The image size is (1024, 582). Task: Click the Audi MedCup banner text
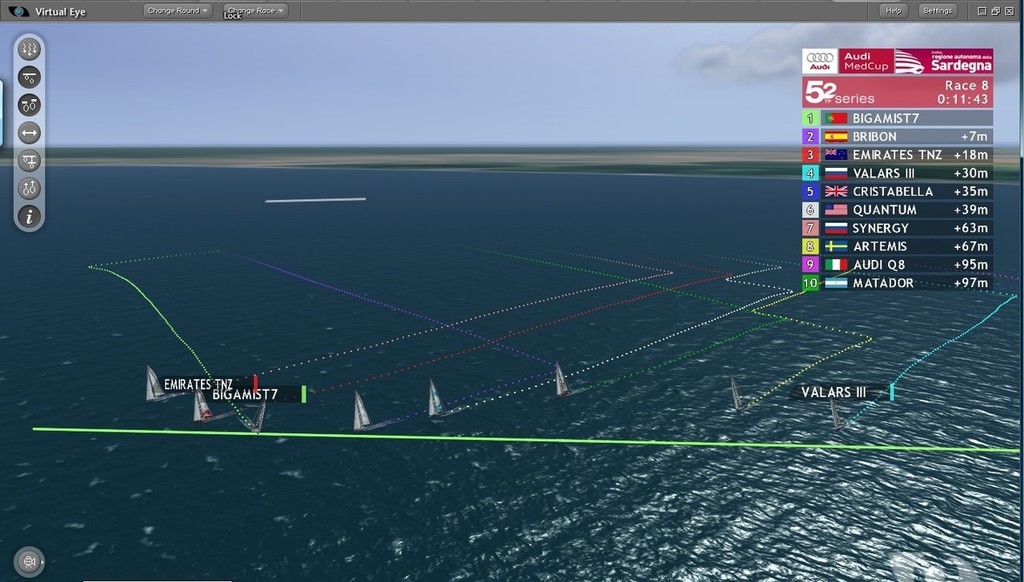pos(866,61)
